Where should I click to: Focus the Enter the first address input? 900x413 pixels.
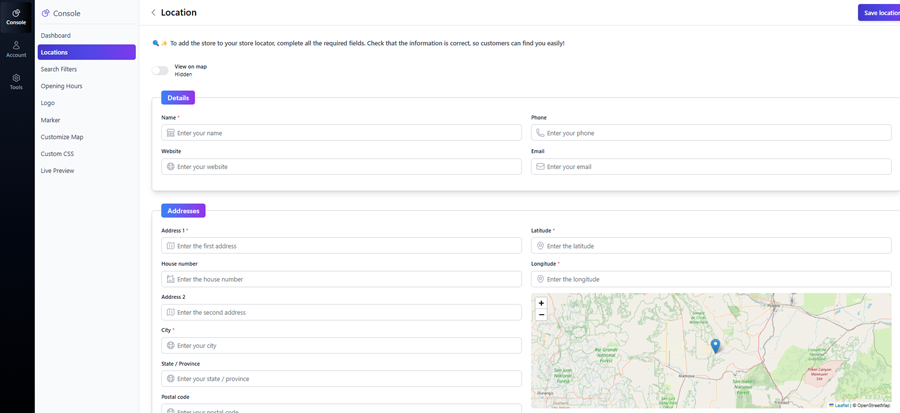pos(342,246)
